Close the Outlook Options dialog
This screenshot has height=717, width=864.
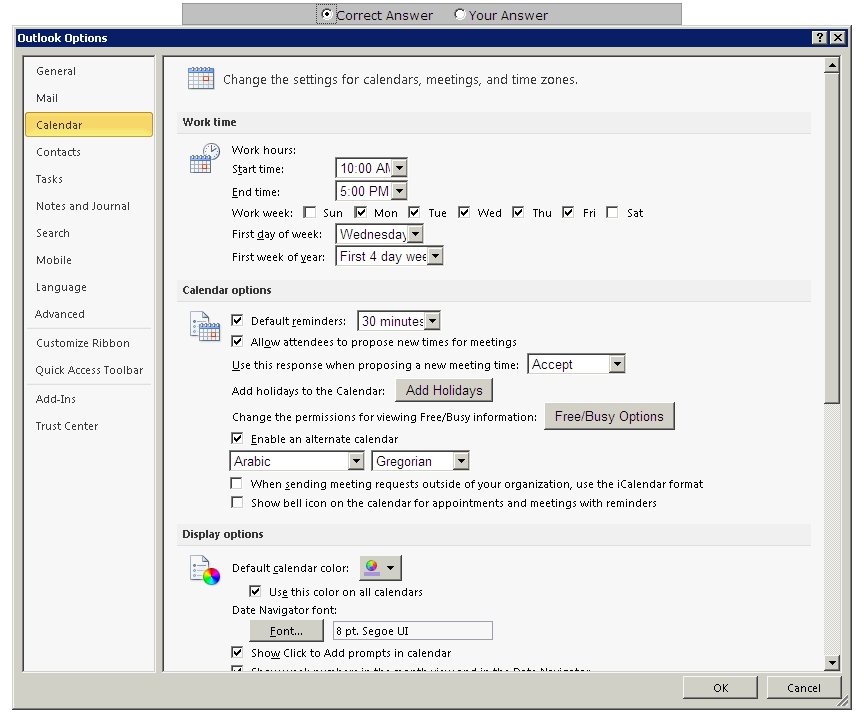838,37
